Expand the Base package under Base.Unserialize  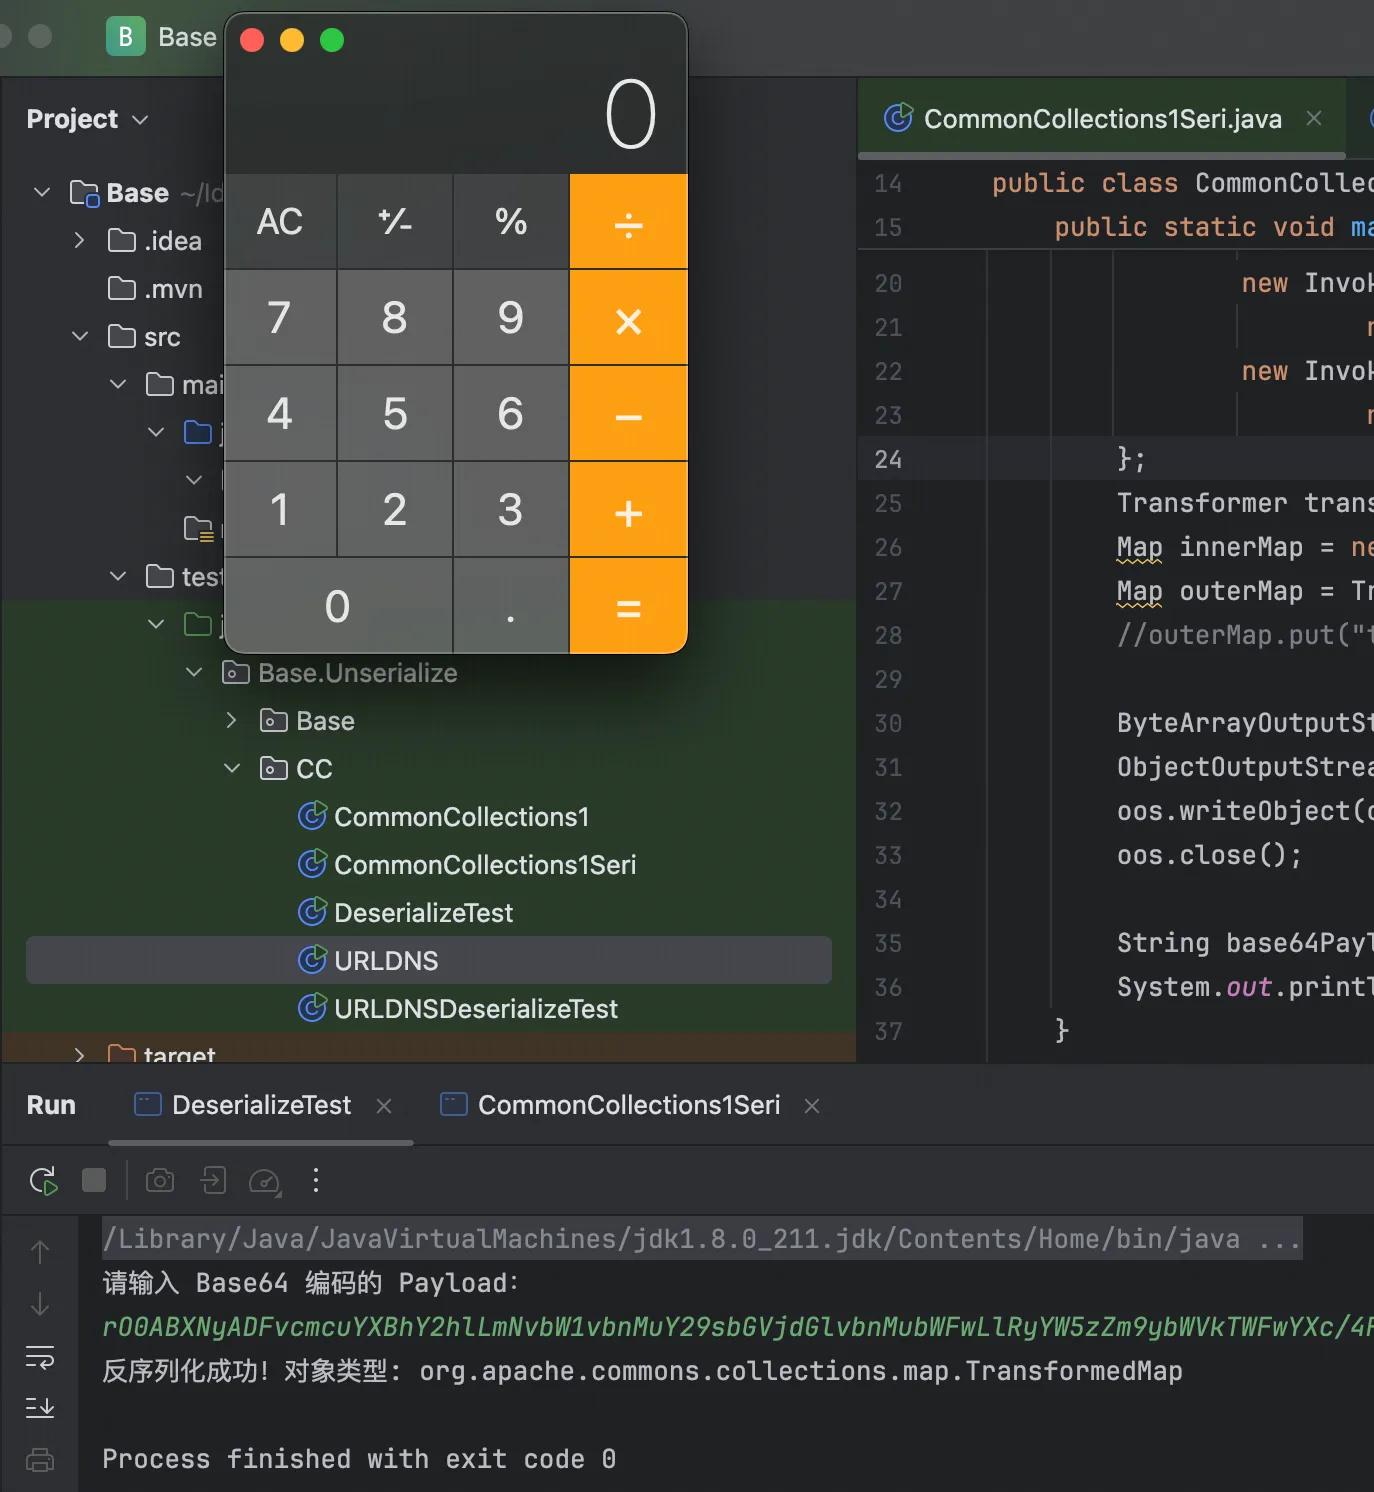click(x=232, y=720)
